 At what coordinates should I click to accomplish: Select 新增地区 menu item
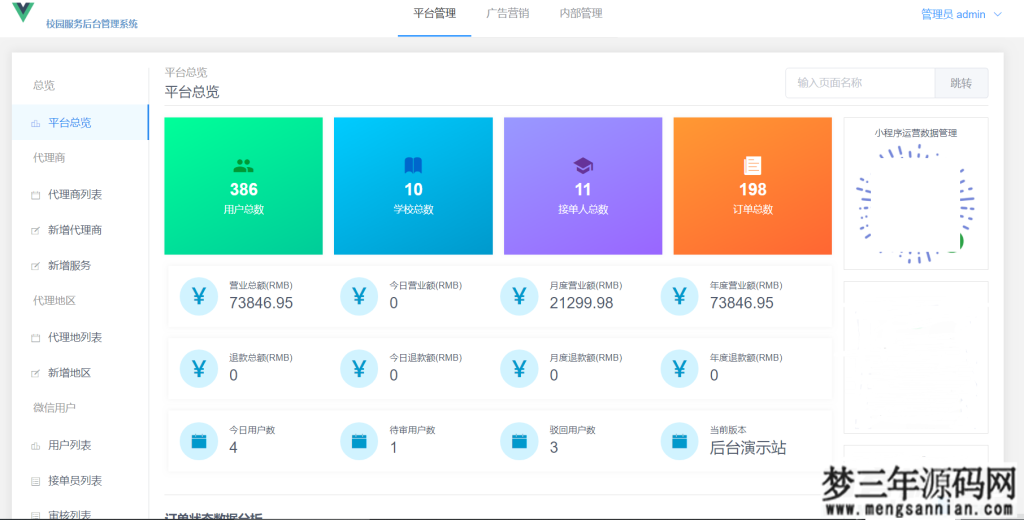click(x=80, y=372)
